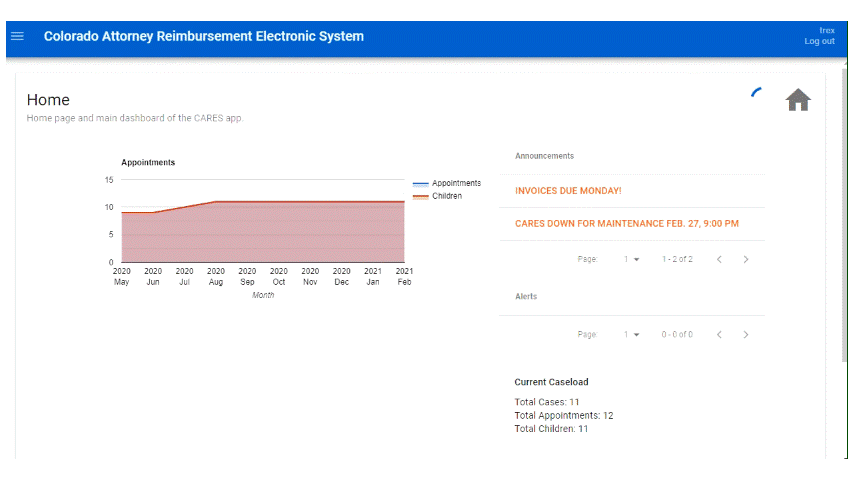Toggle the Appointments legend series

coord(447,183)
